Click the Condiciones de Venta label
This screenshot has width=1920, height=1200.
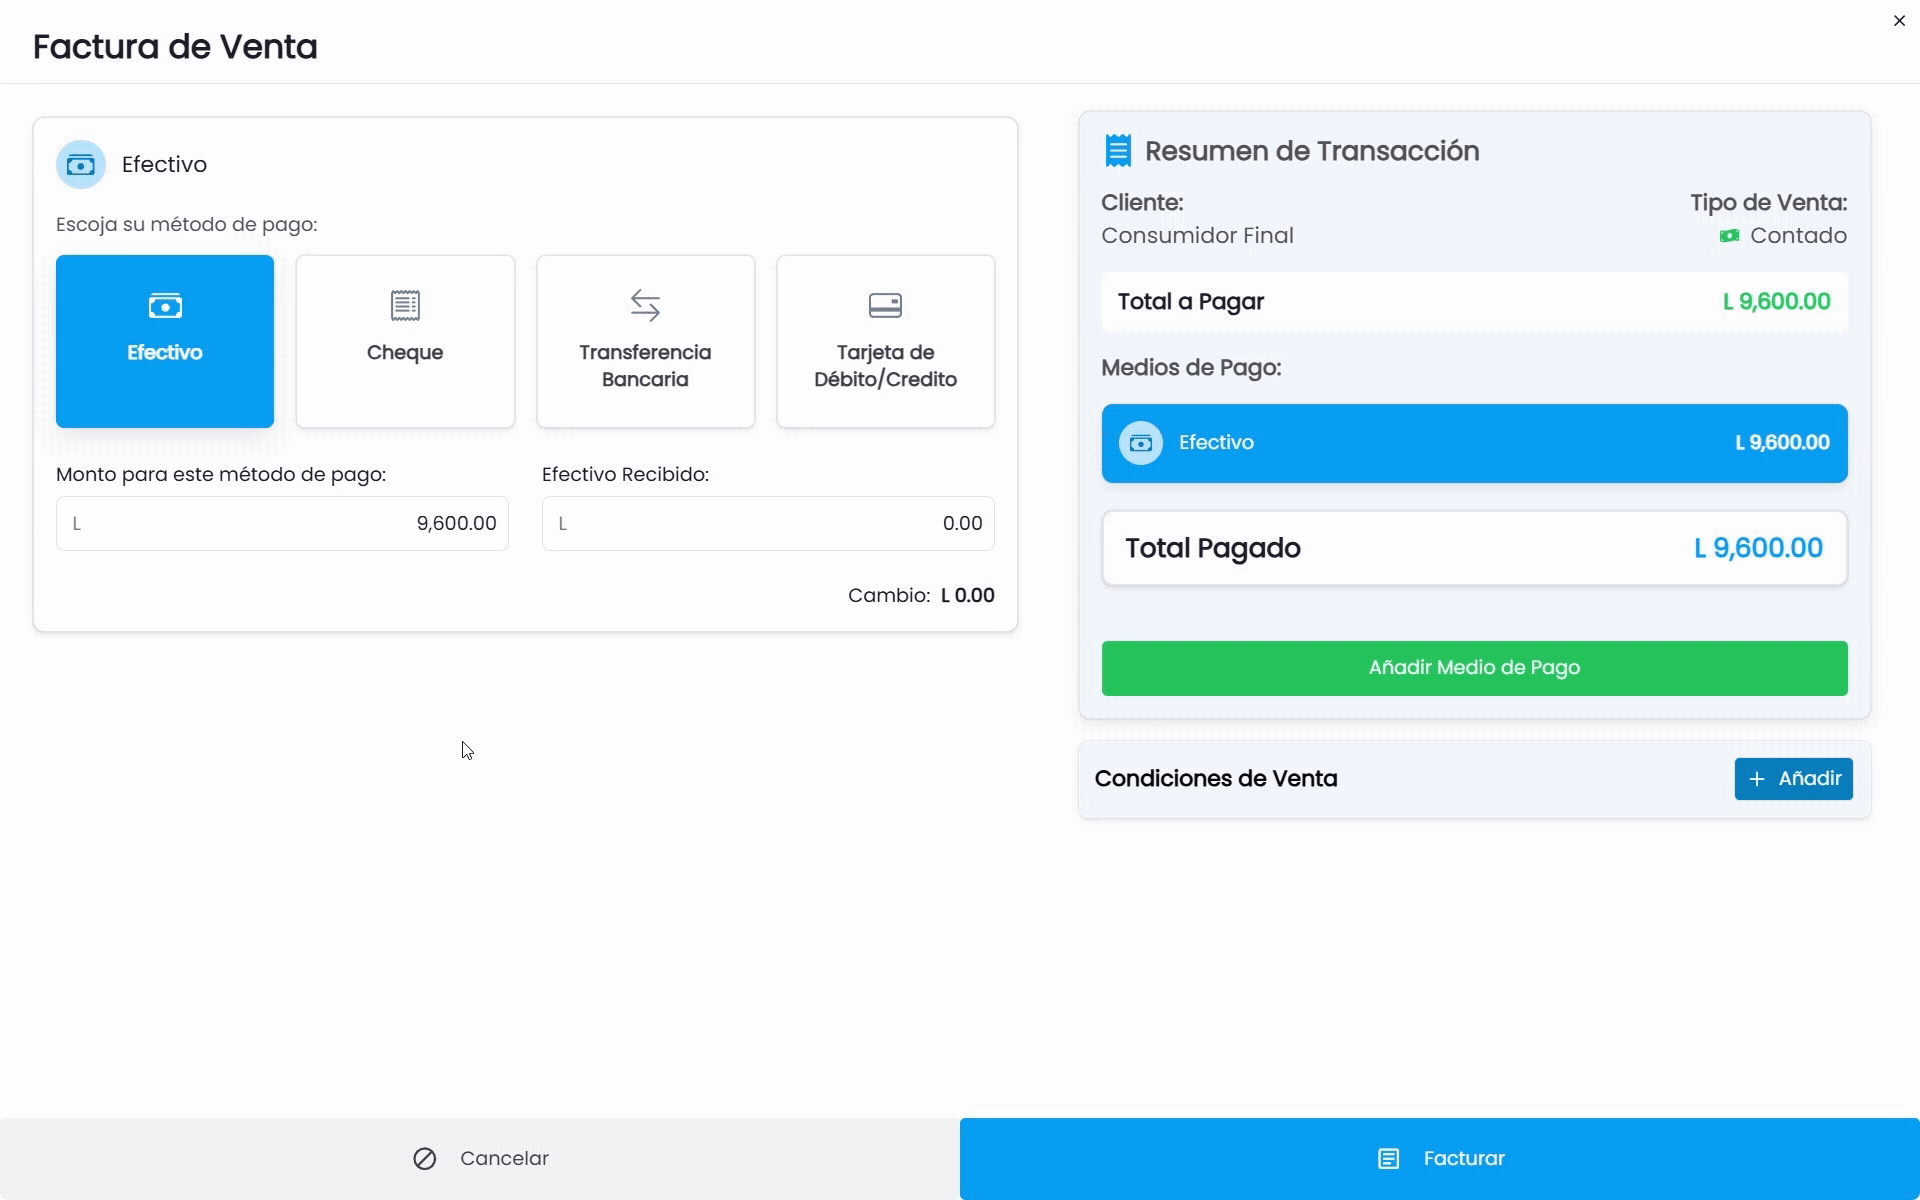coord(1216,779)
